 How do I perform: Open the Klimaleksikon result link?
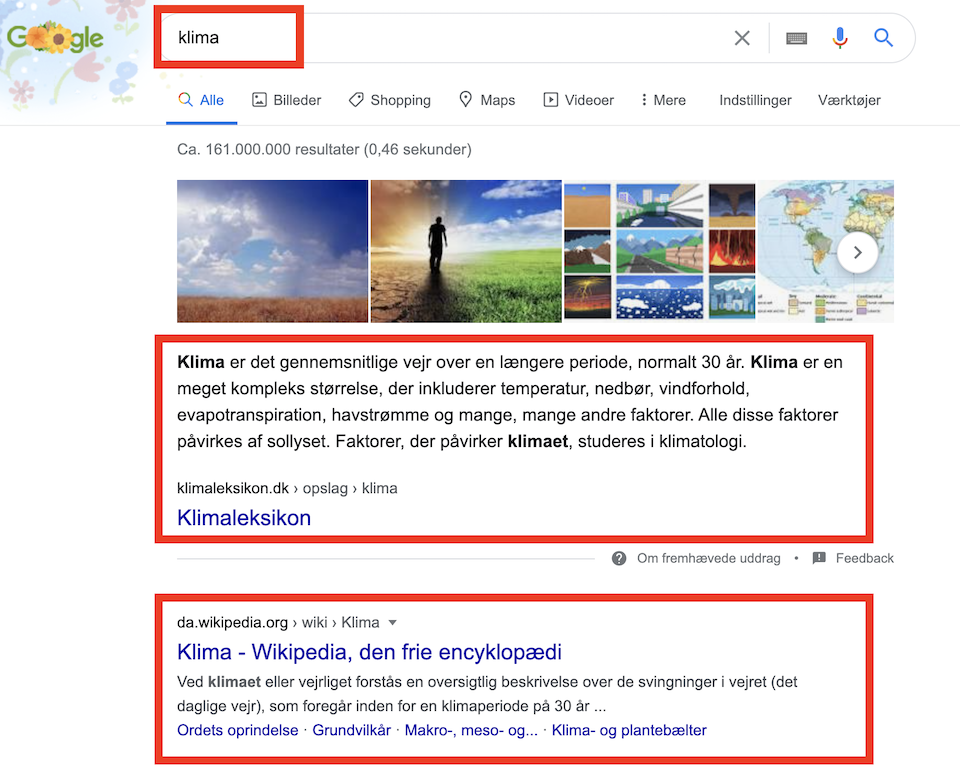click(244, 518)
